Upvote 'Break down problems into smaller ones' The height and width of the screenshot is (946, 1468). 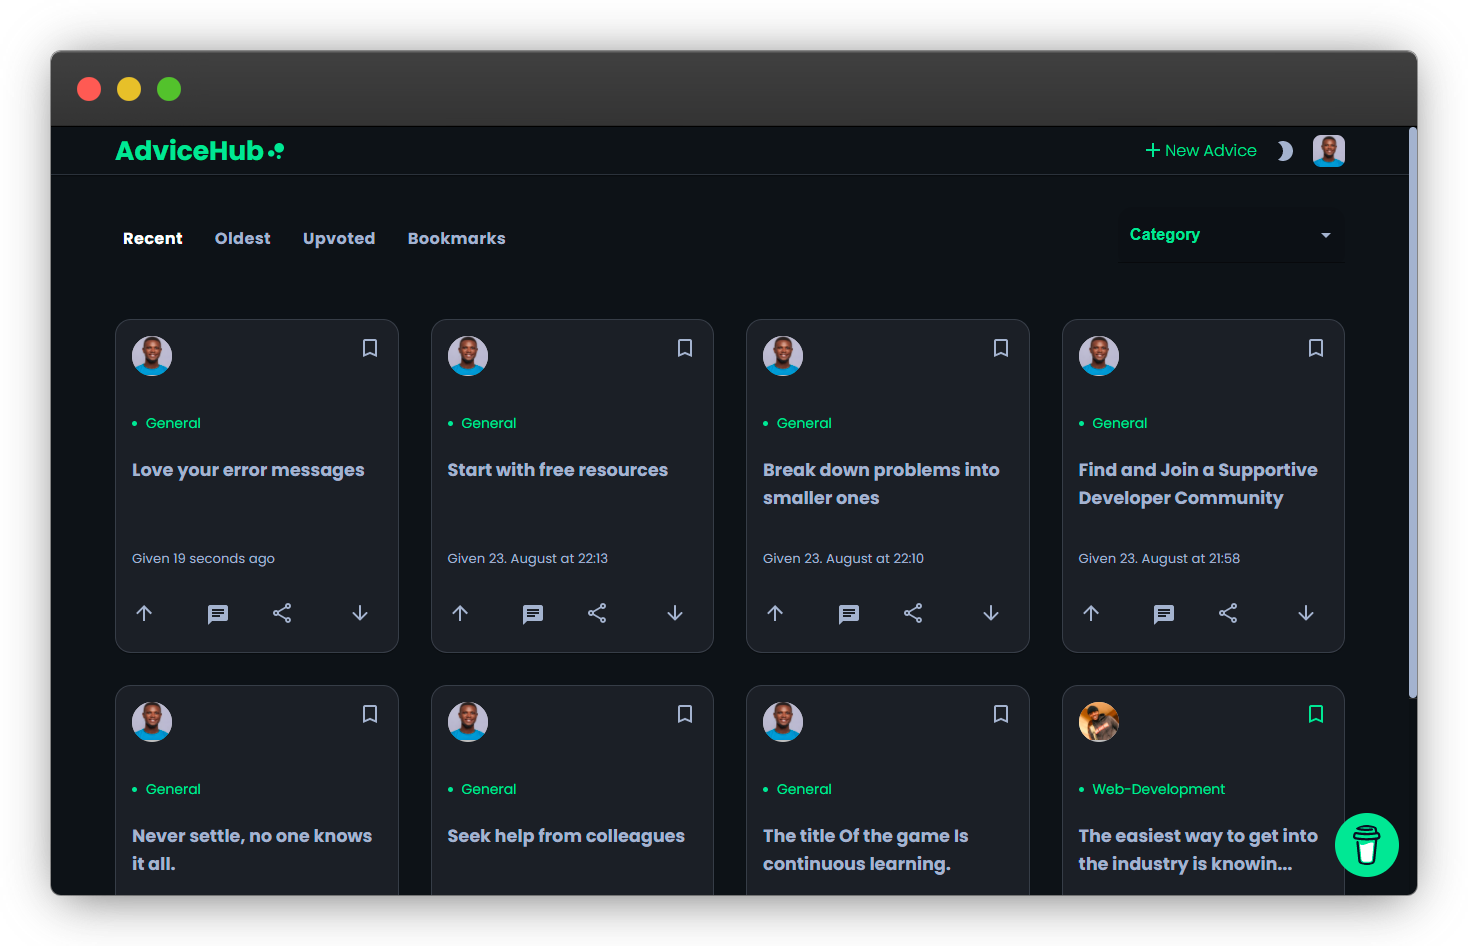pyautogui.click(x=775, y=613)
